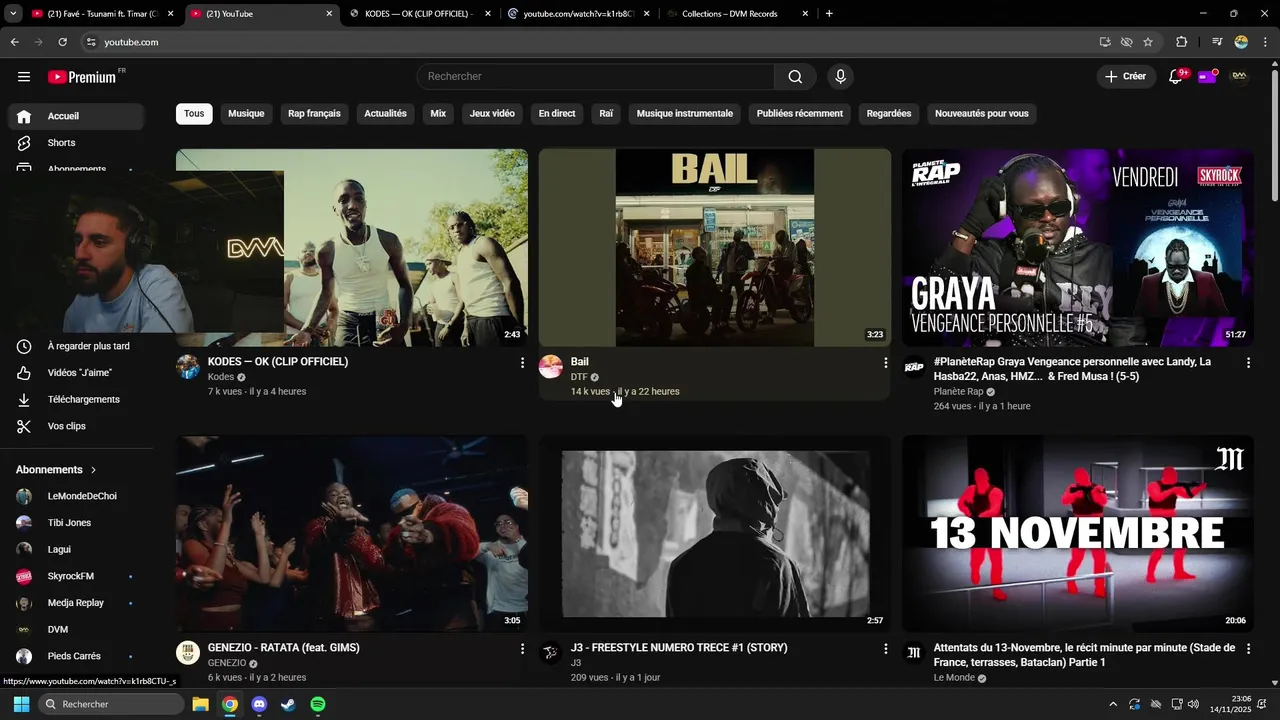Open the media controls icon in Chrome toolbar
Viewport: 1280px width, 720px height.
1217,42
